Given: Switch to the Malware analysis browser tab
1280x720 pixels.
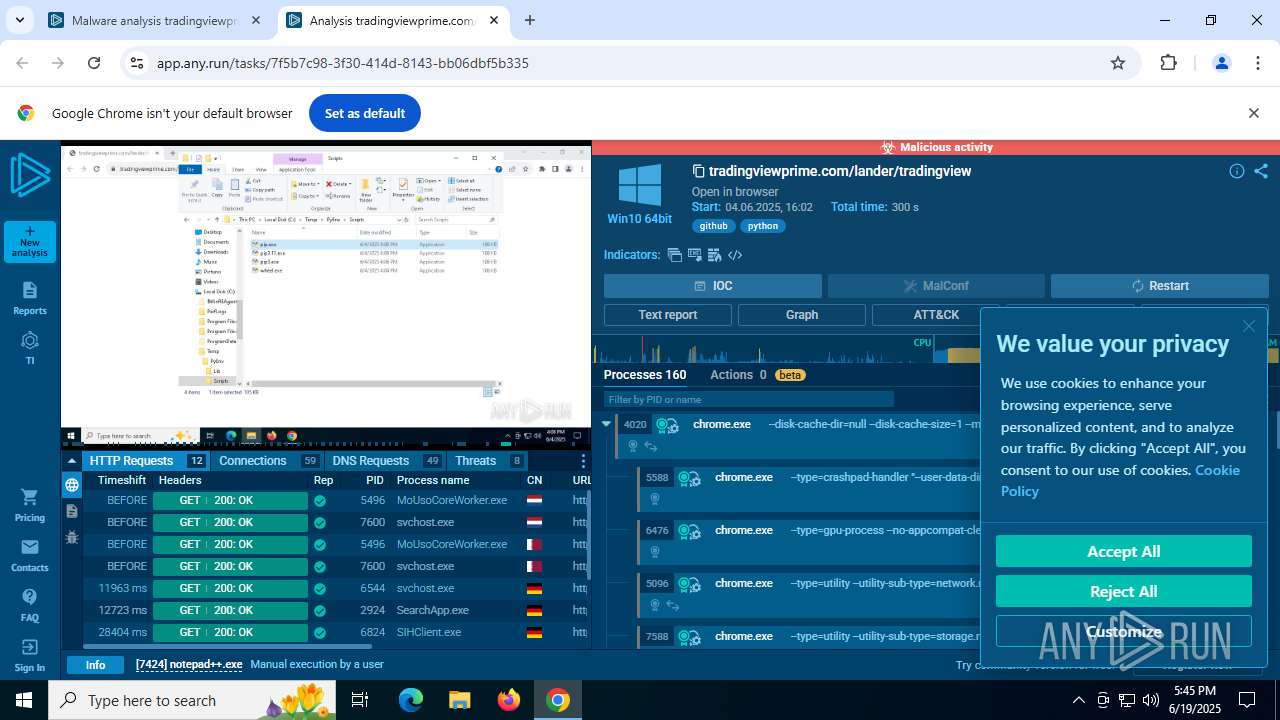Looking at the screenshot, I should 155,20.
